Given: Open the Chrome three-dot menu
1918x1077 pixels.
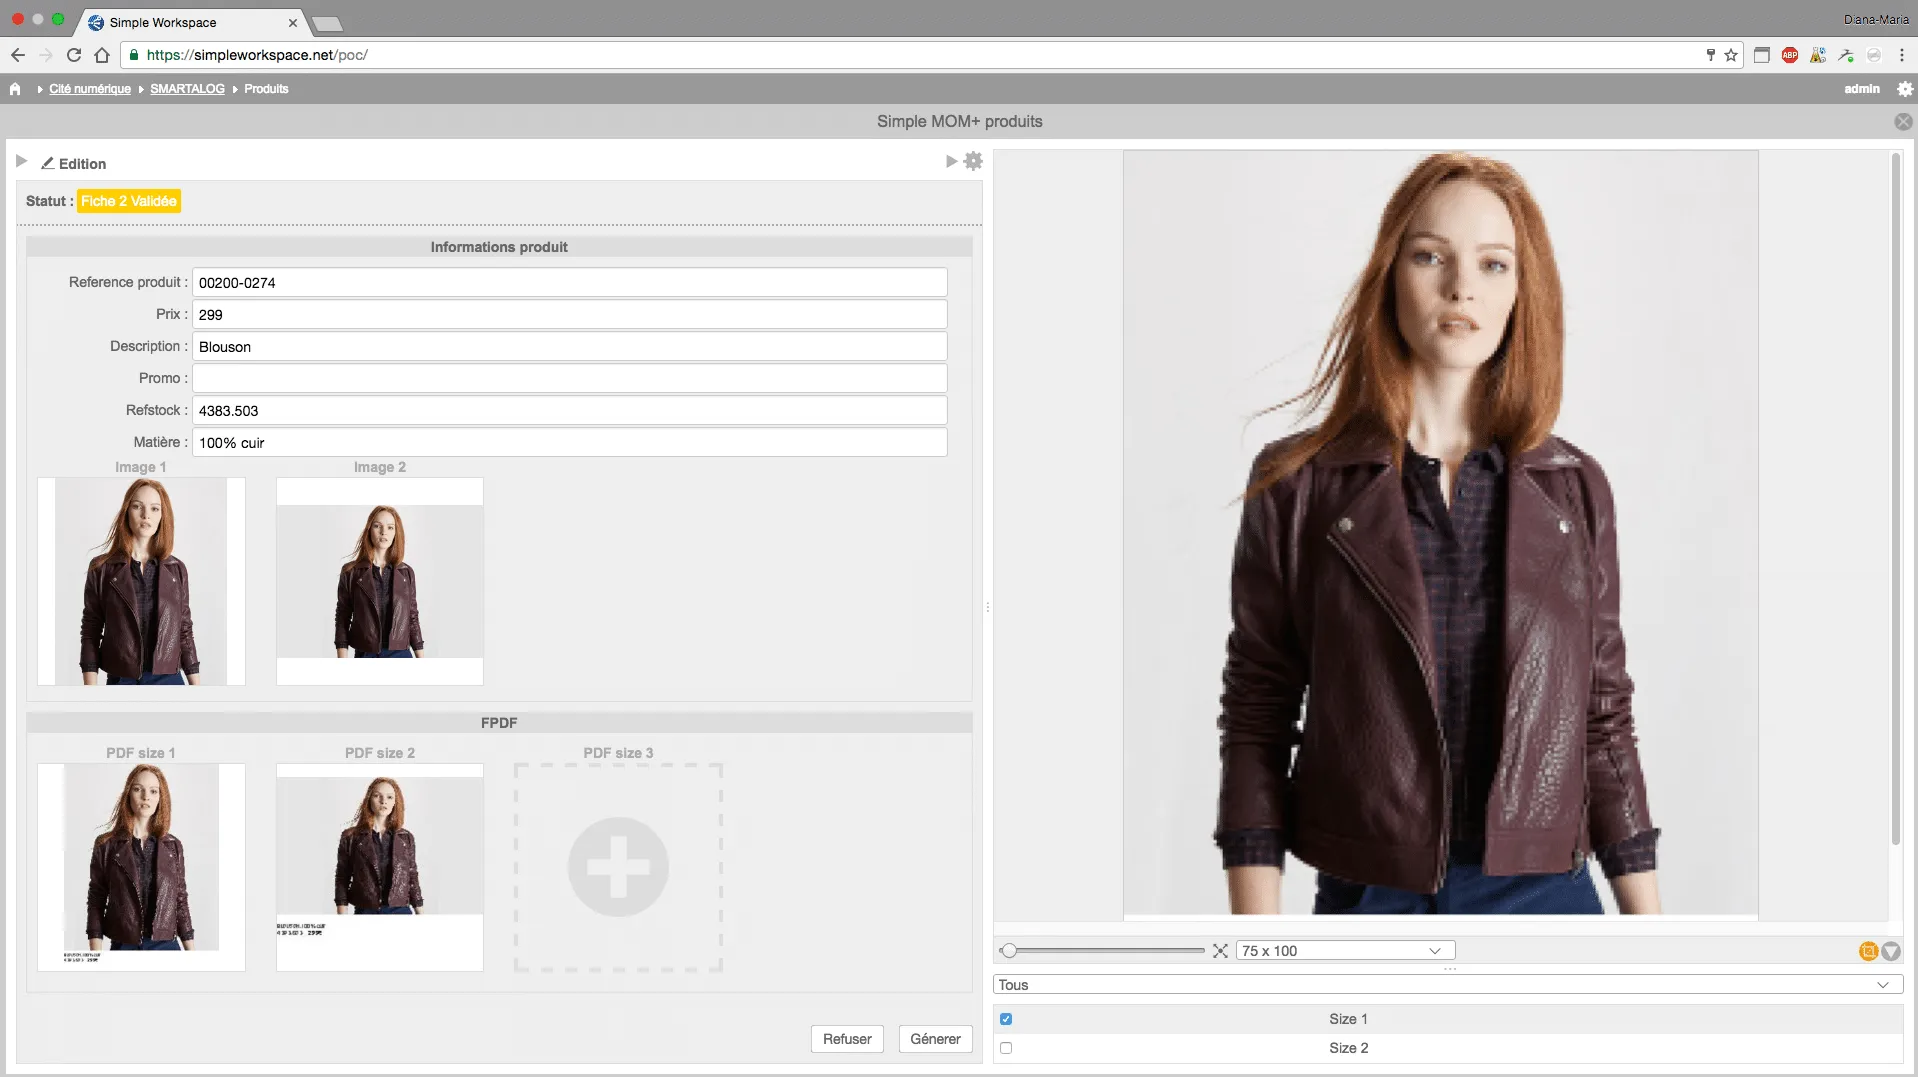Looking at the screenshot, I should point(1902,55).
